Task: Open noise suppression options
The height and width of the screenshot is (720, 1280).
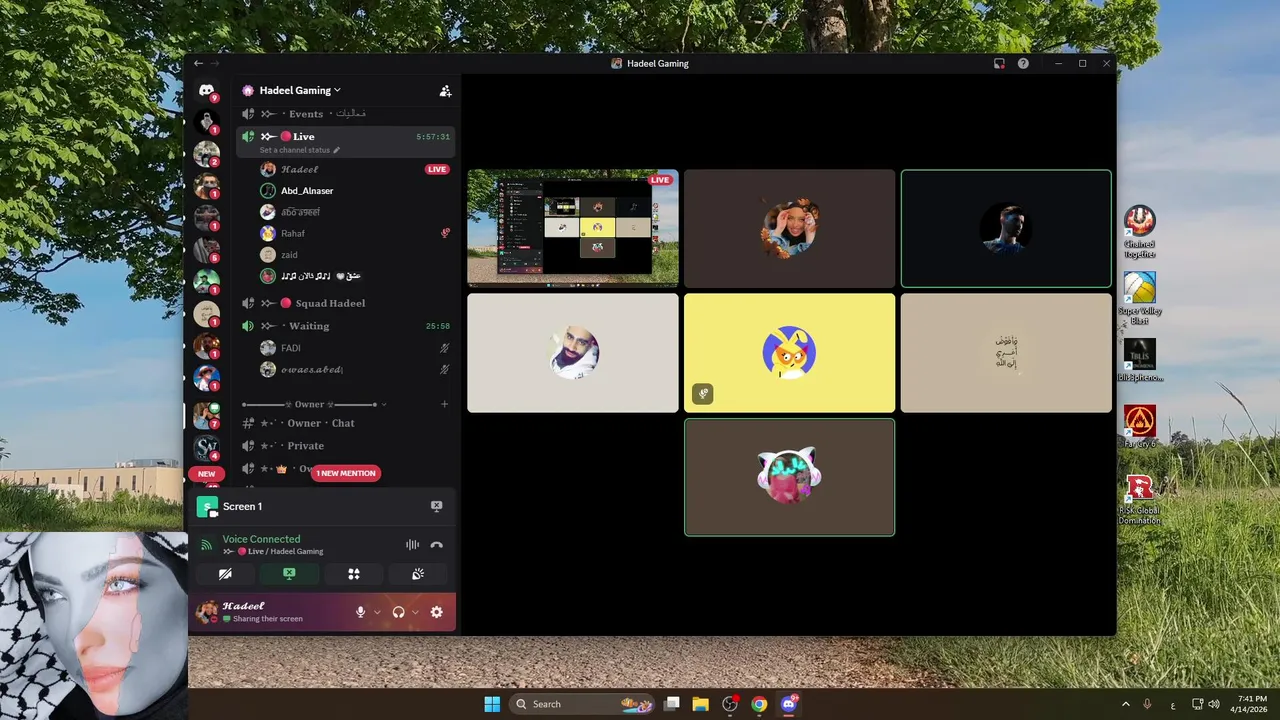Action: (x=412, y=545)
